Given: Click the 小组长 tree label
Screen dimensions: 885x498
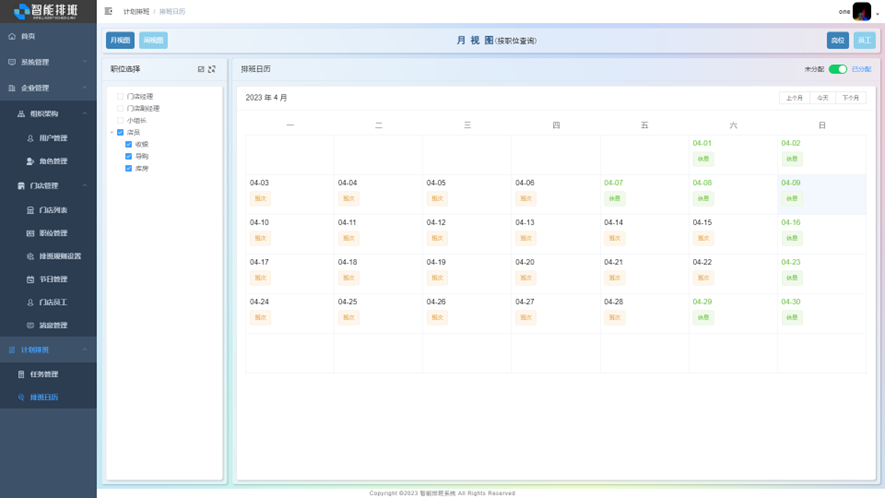Looking at the screenshot, I should (137, 120).
